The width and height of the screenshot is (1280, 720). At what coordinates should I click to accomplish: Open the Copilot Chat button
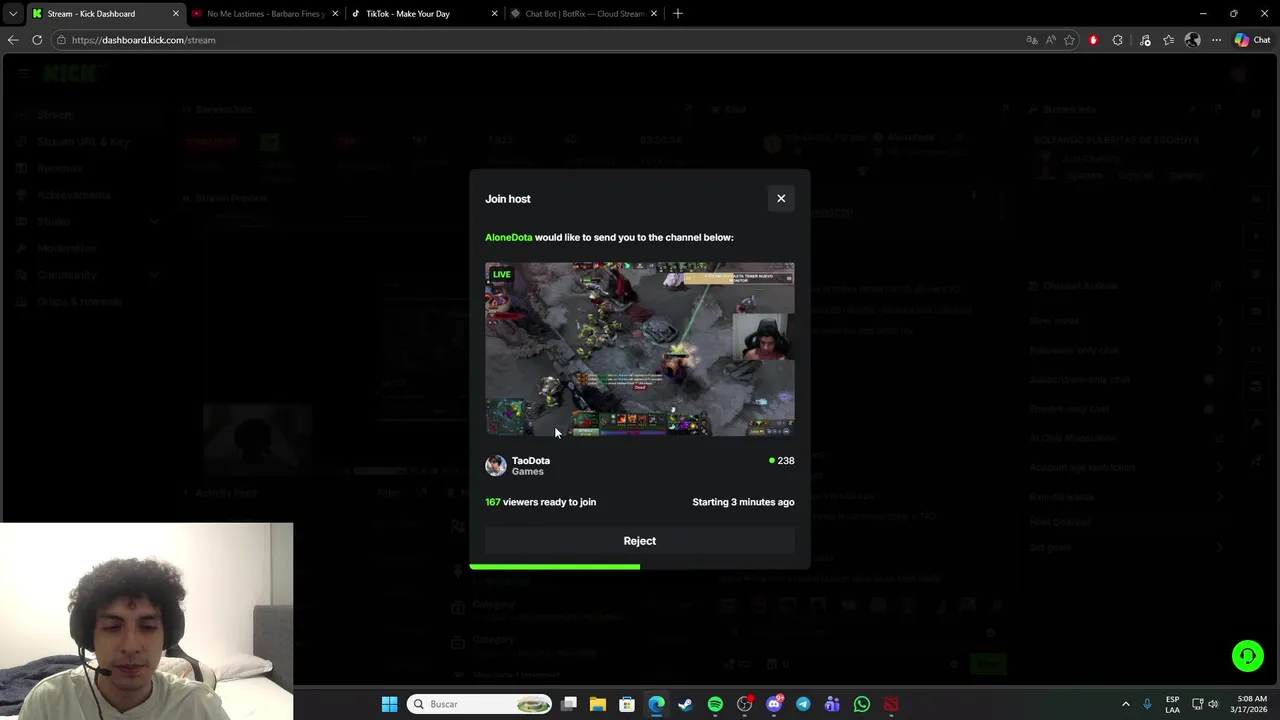(1252, 40)
